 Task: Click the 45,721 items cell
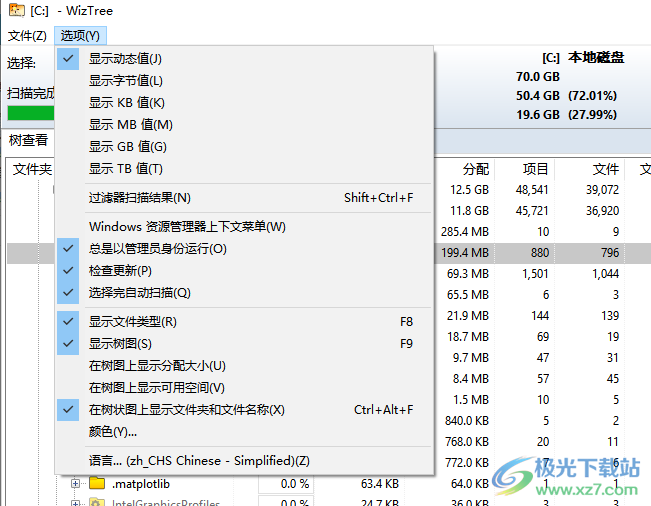532,211
